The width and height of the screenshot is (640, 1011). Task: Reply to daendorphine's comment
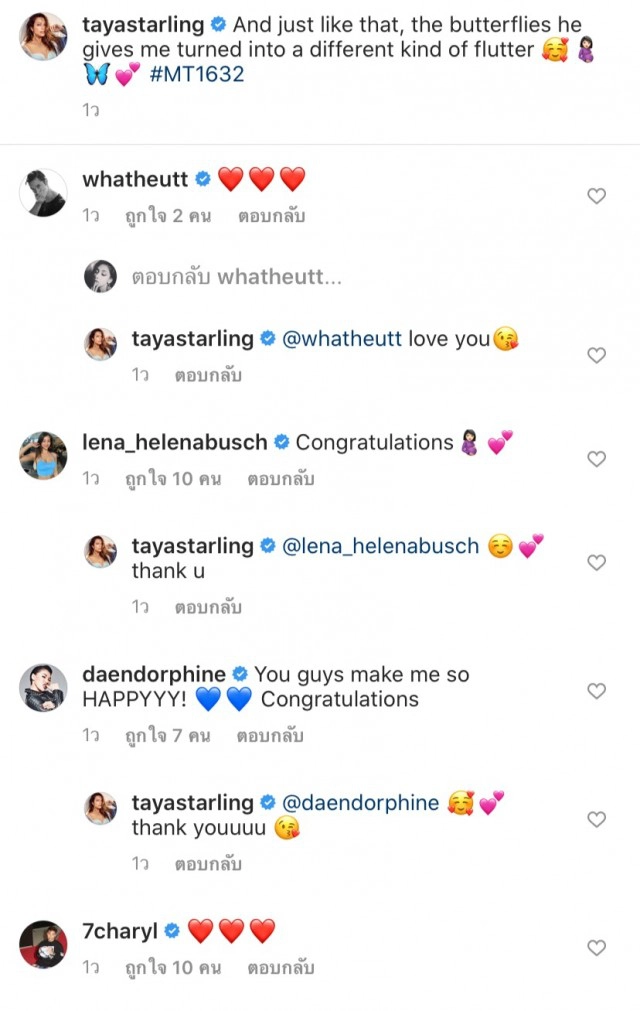tap(270, 736)
